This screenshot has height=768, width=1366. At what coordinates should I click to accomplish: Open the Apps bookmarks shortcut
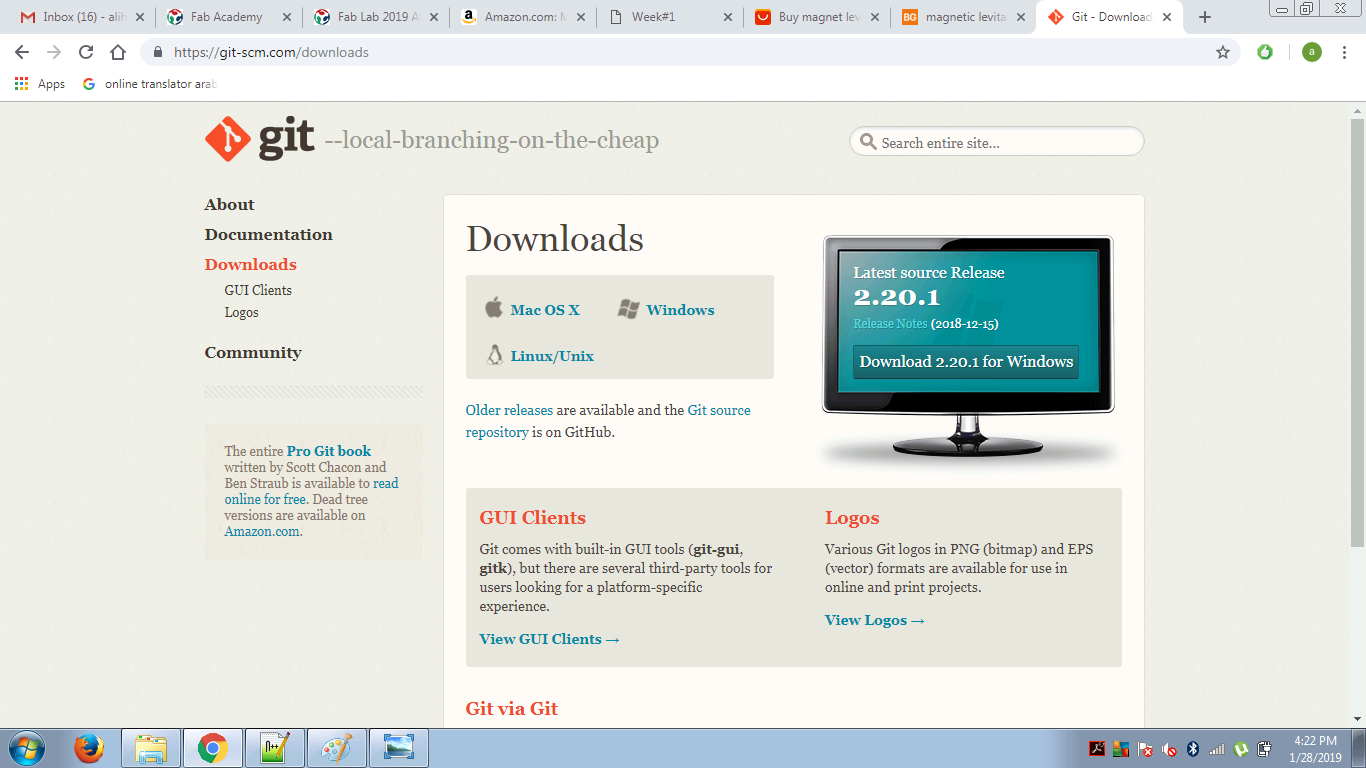tap(40, 84)
